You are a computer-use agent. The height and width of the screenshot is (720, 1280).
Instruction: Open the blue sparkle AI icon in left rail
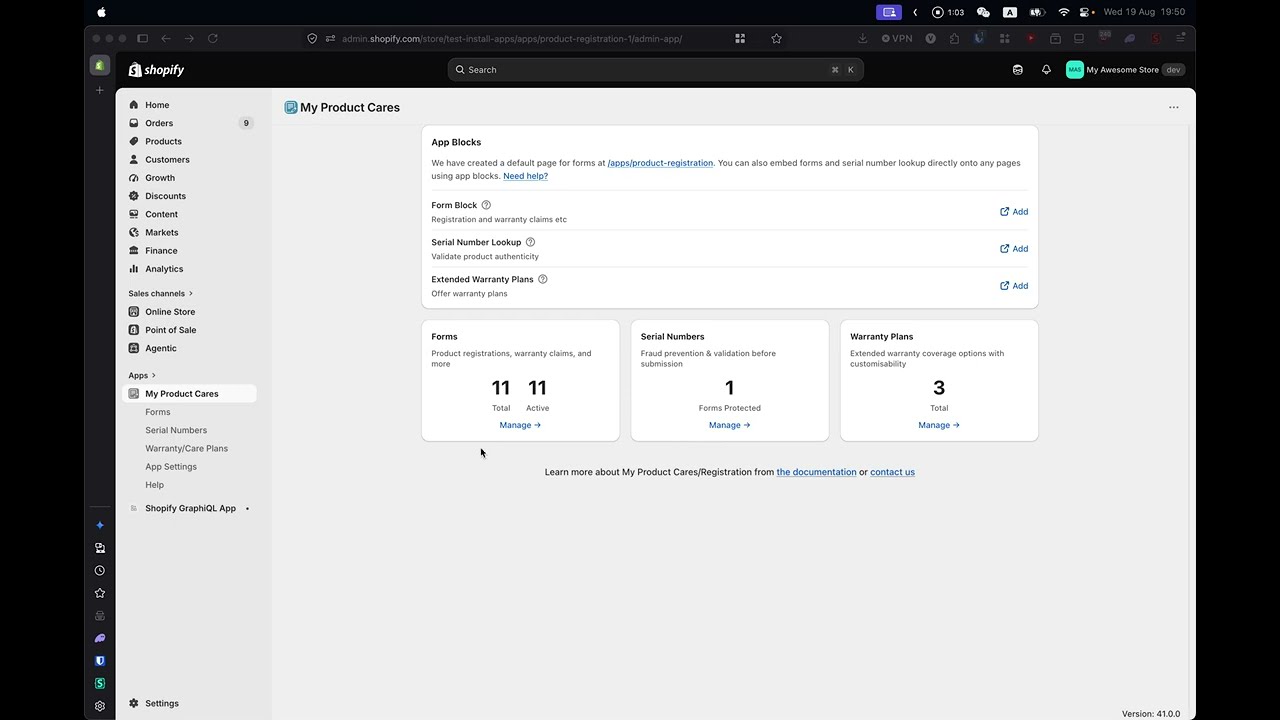(x=99, y=525)
